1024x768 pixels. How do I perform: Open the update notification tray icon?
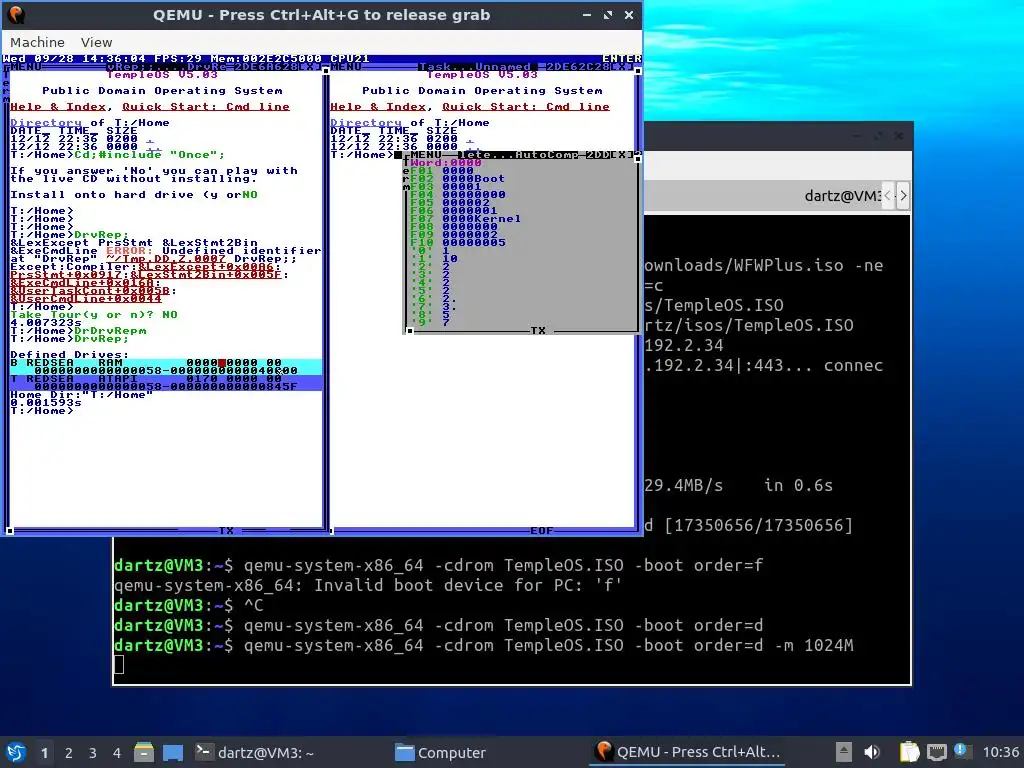click(961, 751)
